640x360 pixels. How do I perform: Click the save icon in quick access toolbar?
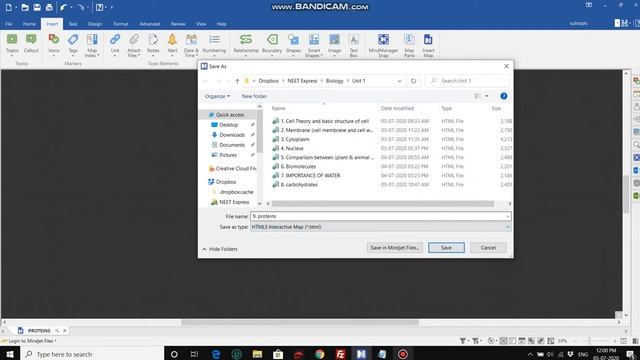point(37,7)
